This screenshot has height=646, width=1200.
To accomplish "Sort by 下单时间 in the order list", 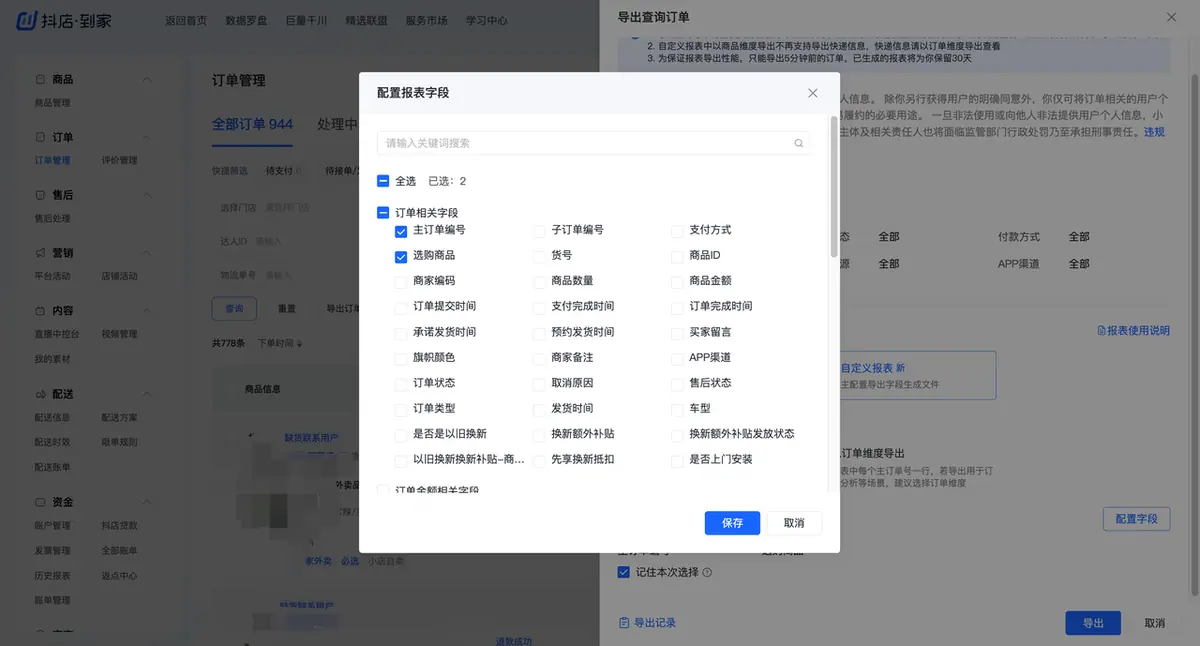I will coord(281,343).
